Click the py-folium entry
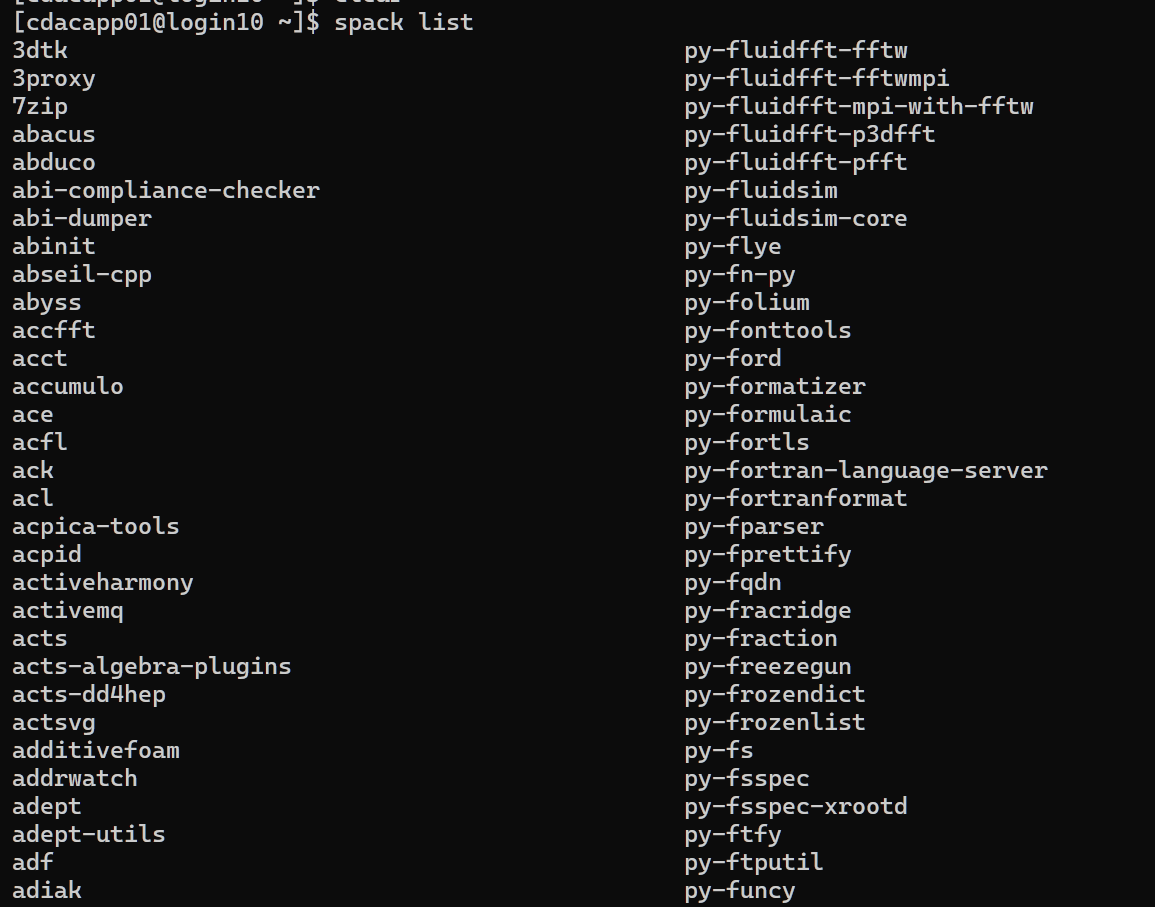This screenshot has height=907, width=1155. [747, 302]
